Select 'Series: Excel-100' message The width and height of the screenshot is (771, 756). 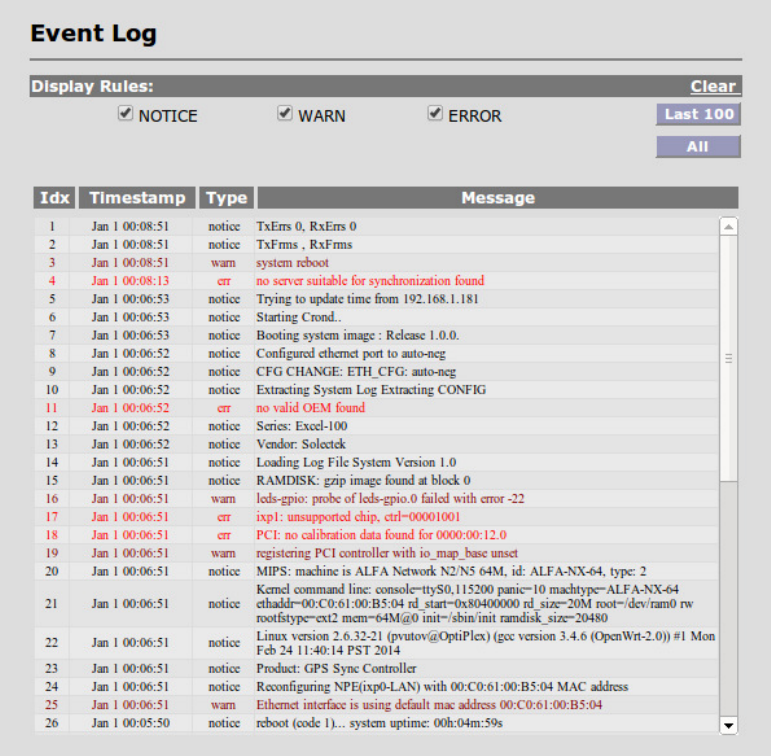point(301,426)
